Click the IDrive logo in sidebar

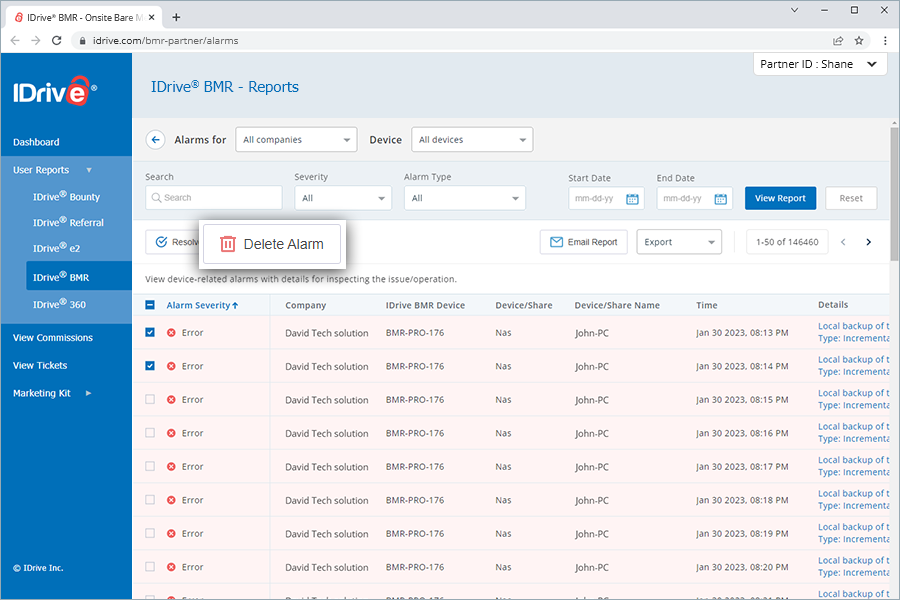coord(55,91)
